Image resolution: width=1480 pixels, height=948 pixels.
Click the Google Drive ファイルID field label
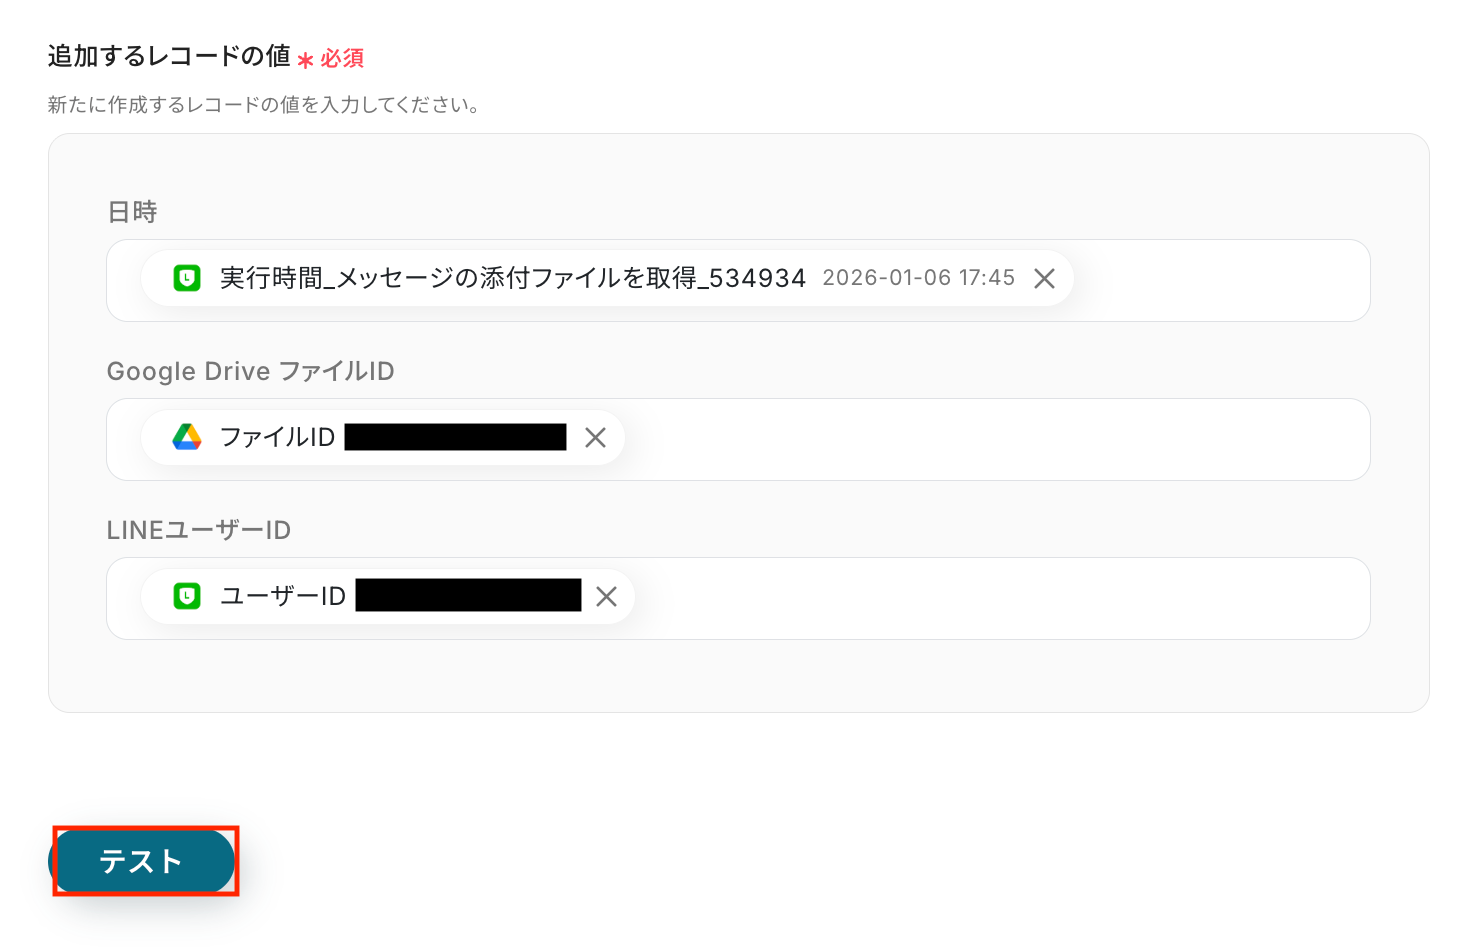click(x=250, y=371)
